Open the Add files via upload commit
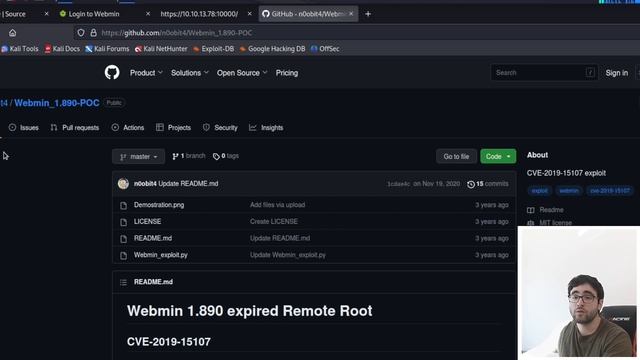Image resolution: width=640 pixels, height=360 pixels. click(278, 205)
